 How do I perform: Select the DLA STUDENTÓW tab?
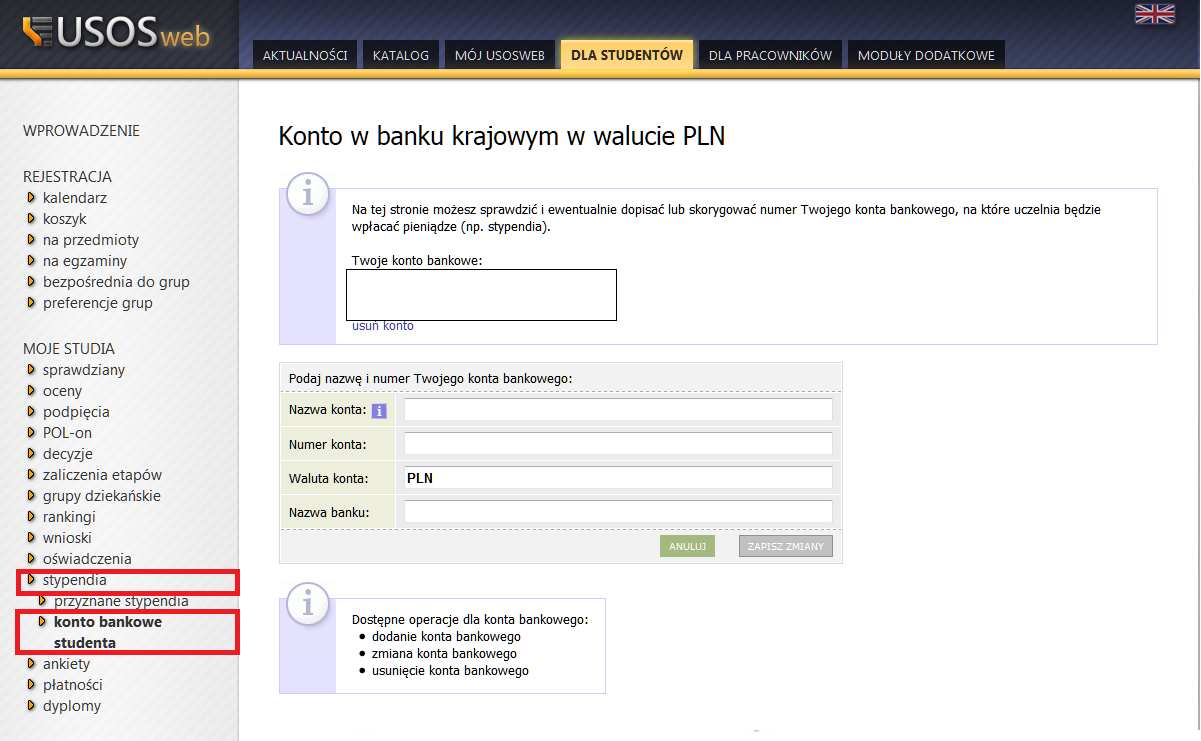click(627, 55)
